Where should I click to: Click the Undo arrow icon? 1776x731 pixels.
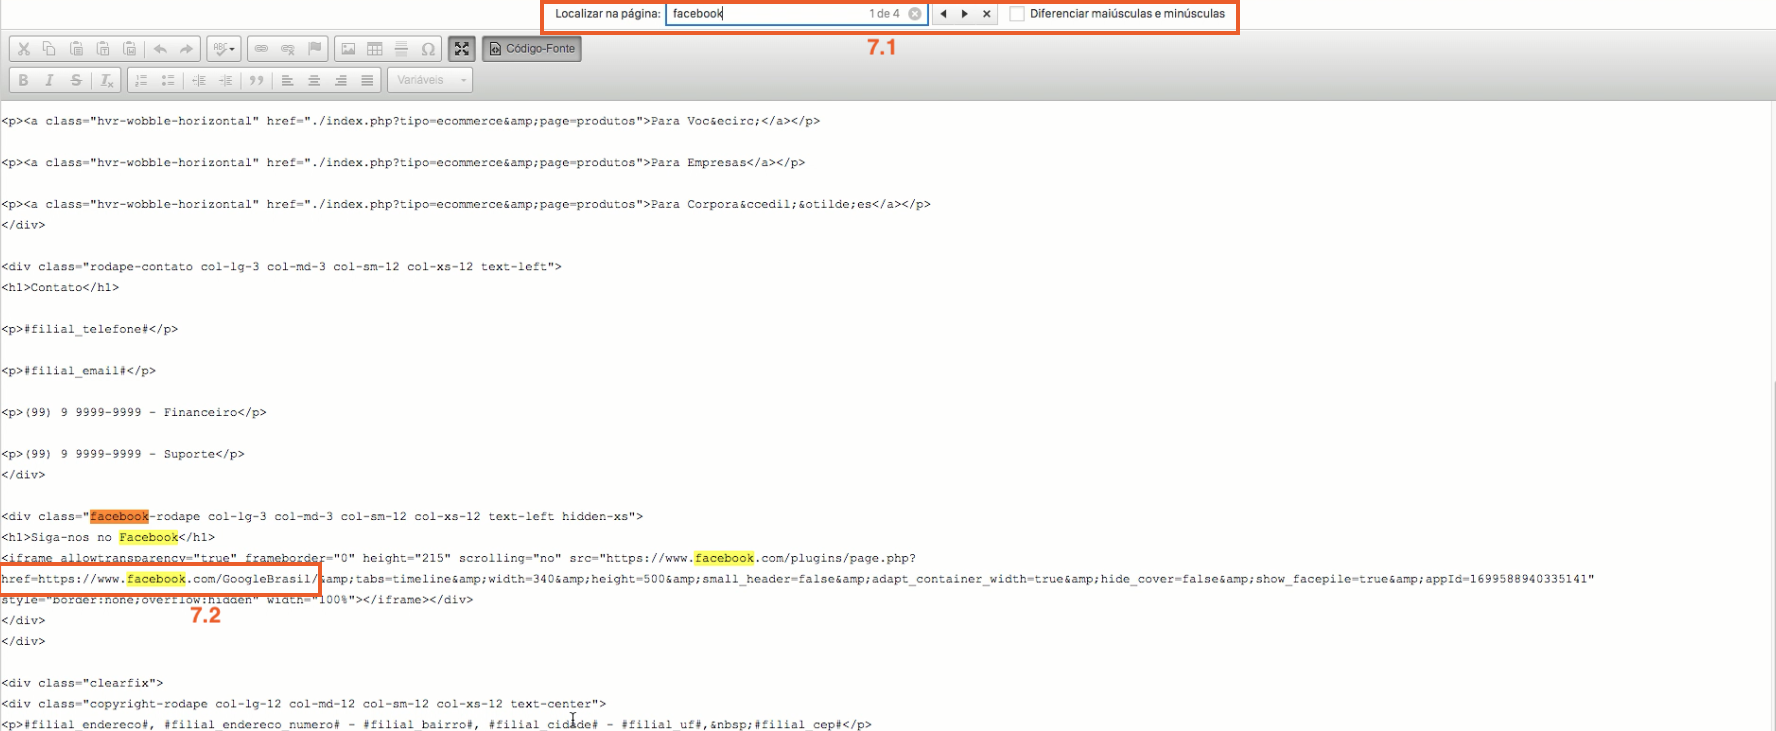(x=160, y=49)
